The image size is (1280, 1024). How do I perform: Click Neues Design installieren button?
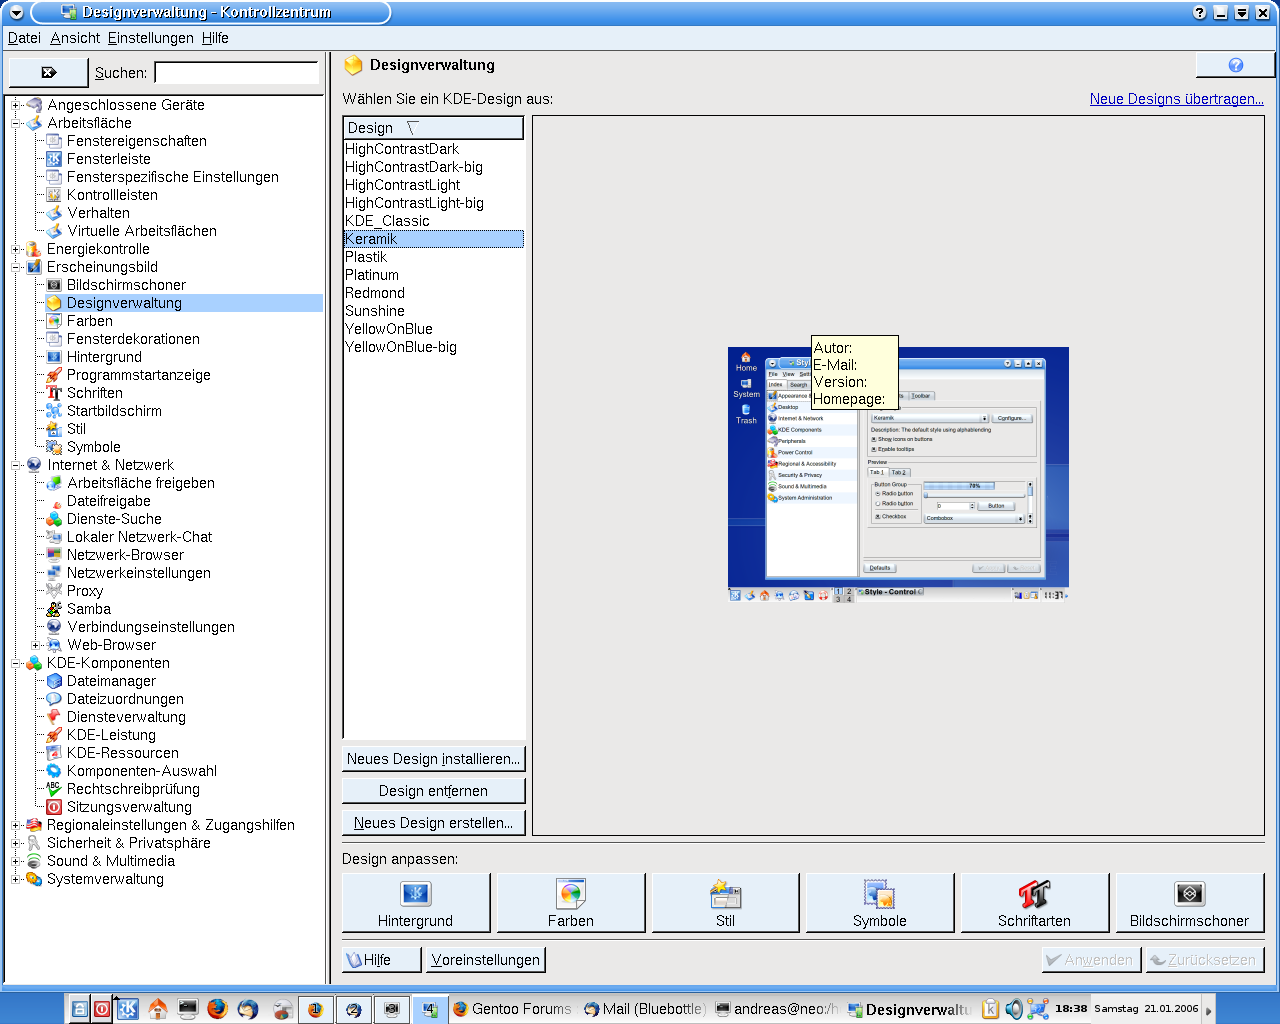click(x=433, y=759)
